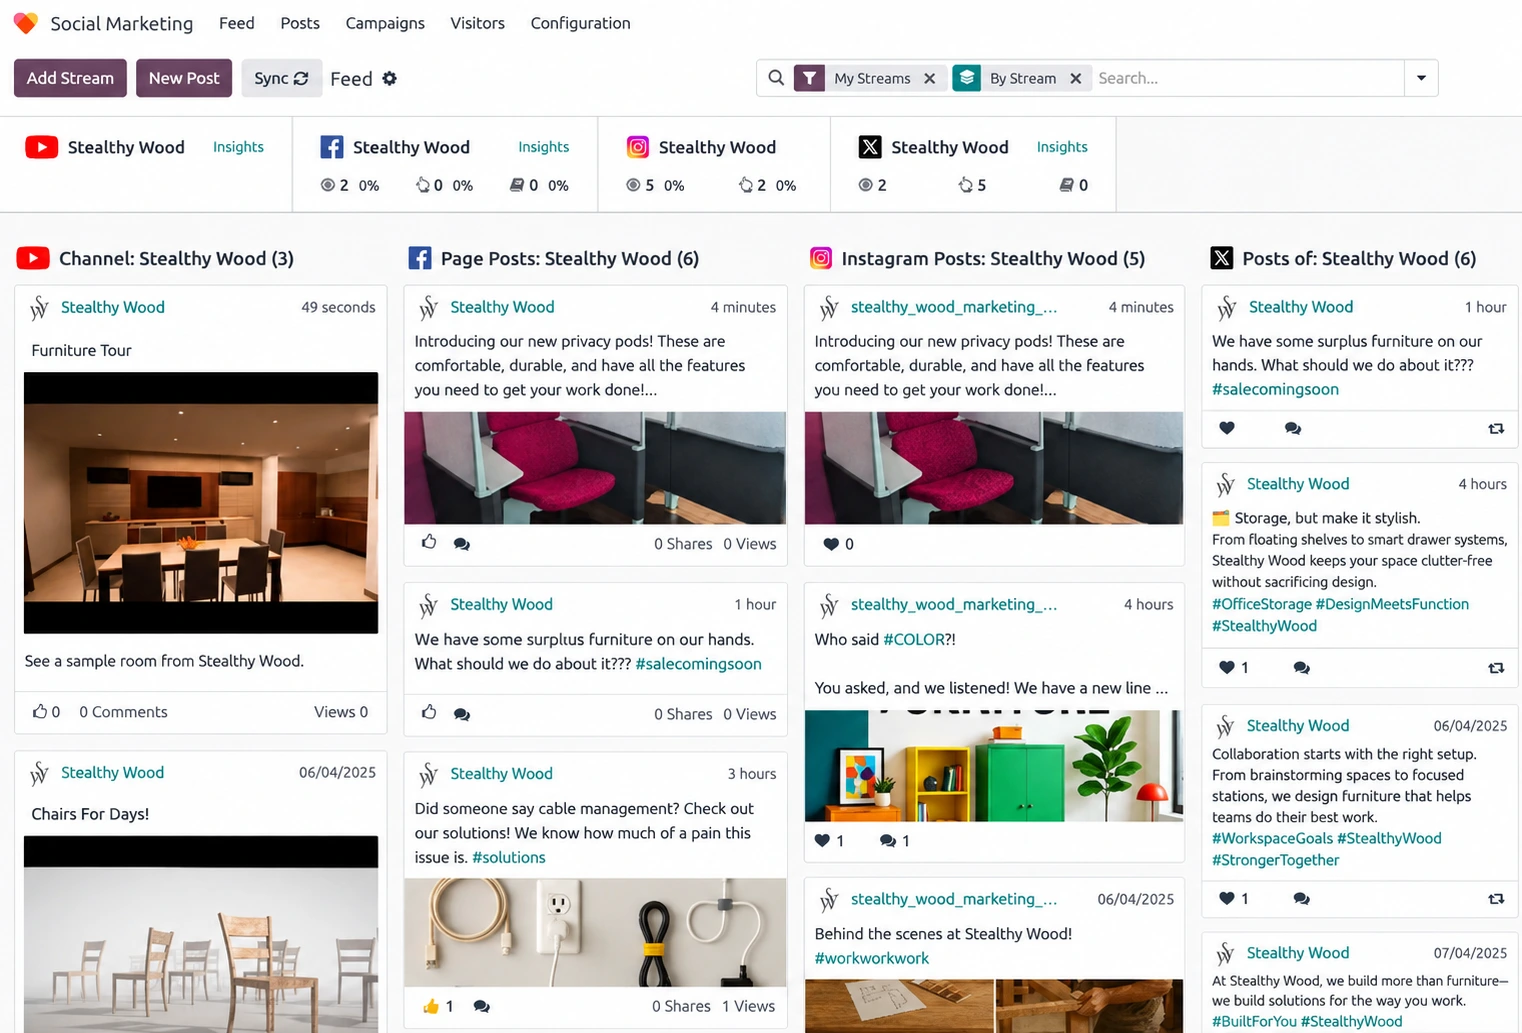Open the Feed menu
This screenshot has height=1033, width=1522.
tap(237, 23)
